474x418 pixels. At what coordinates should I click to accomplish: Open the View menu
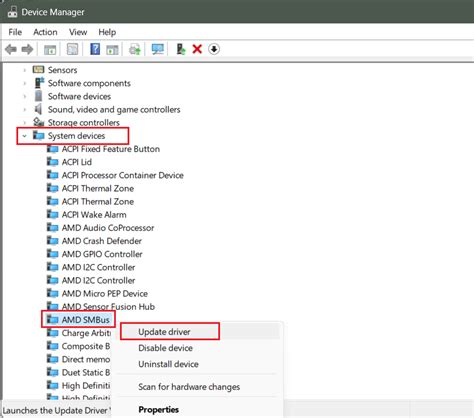tap(78, 32)
